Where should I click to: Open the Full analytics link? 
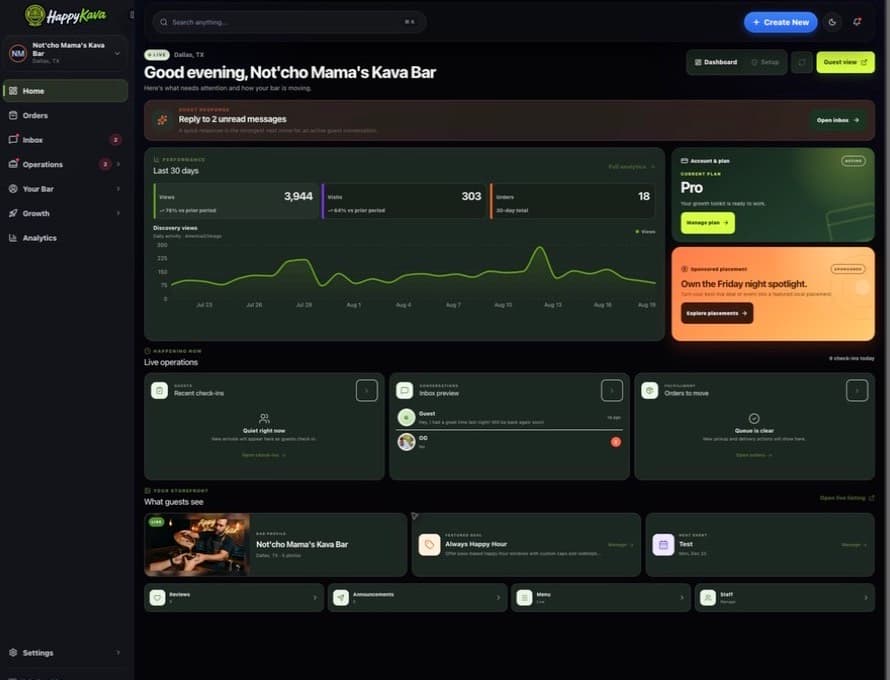click(x=631, y=167)
